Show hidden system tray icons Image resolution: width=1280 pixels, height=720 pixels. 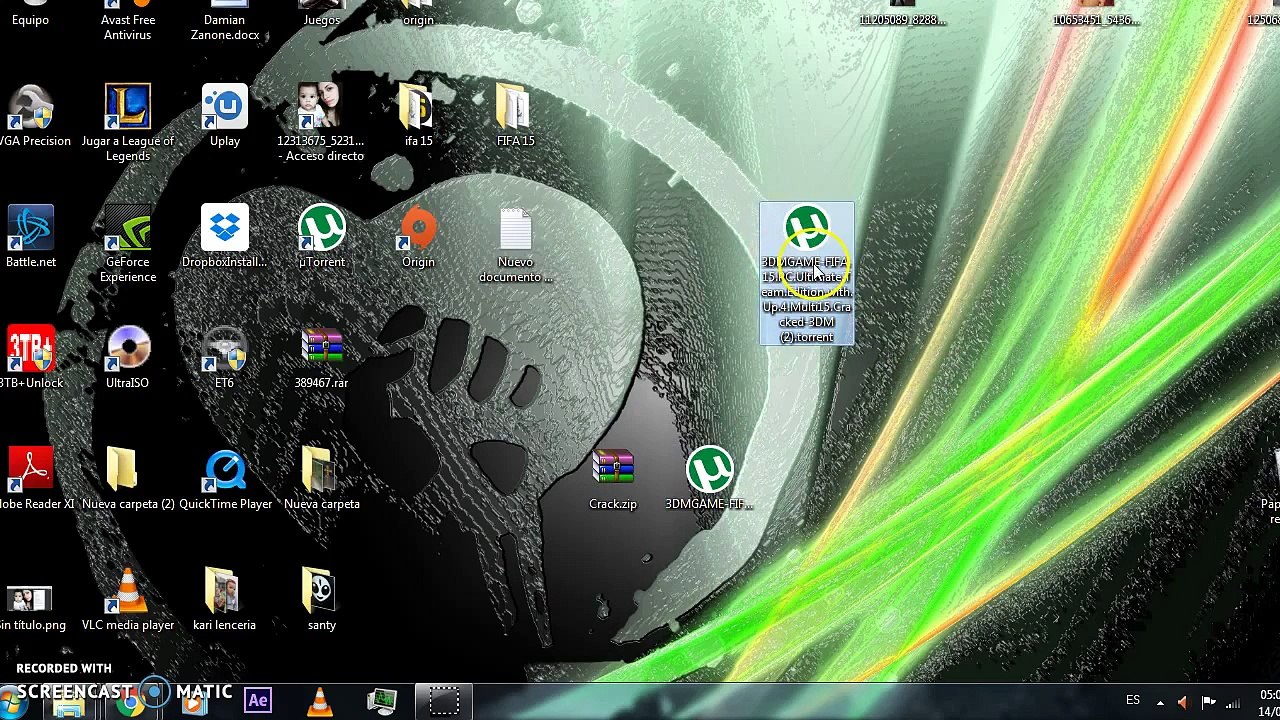[1160, 702]
